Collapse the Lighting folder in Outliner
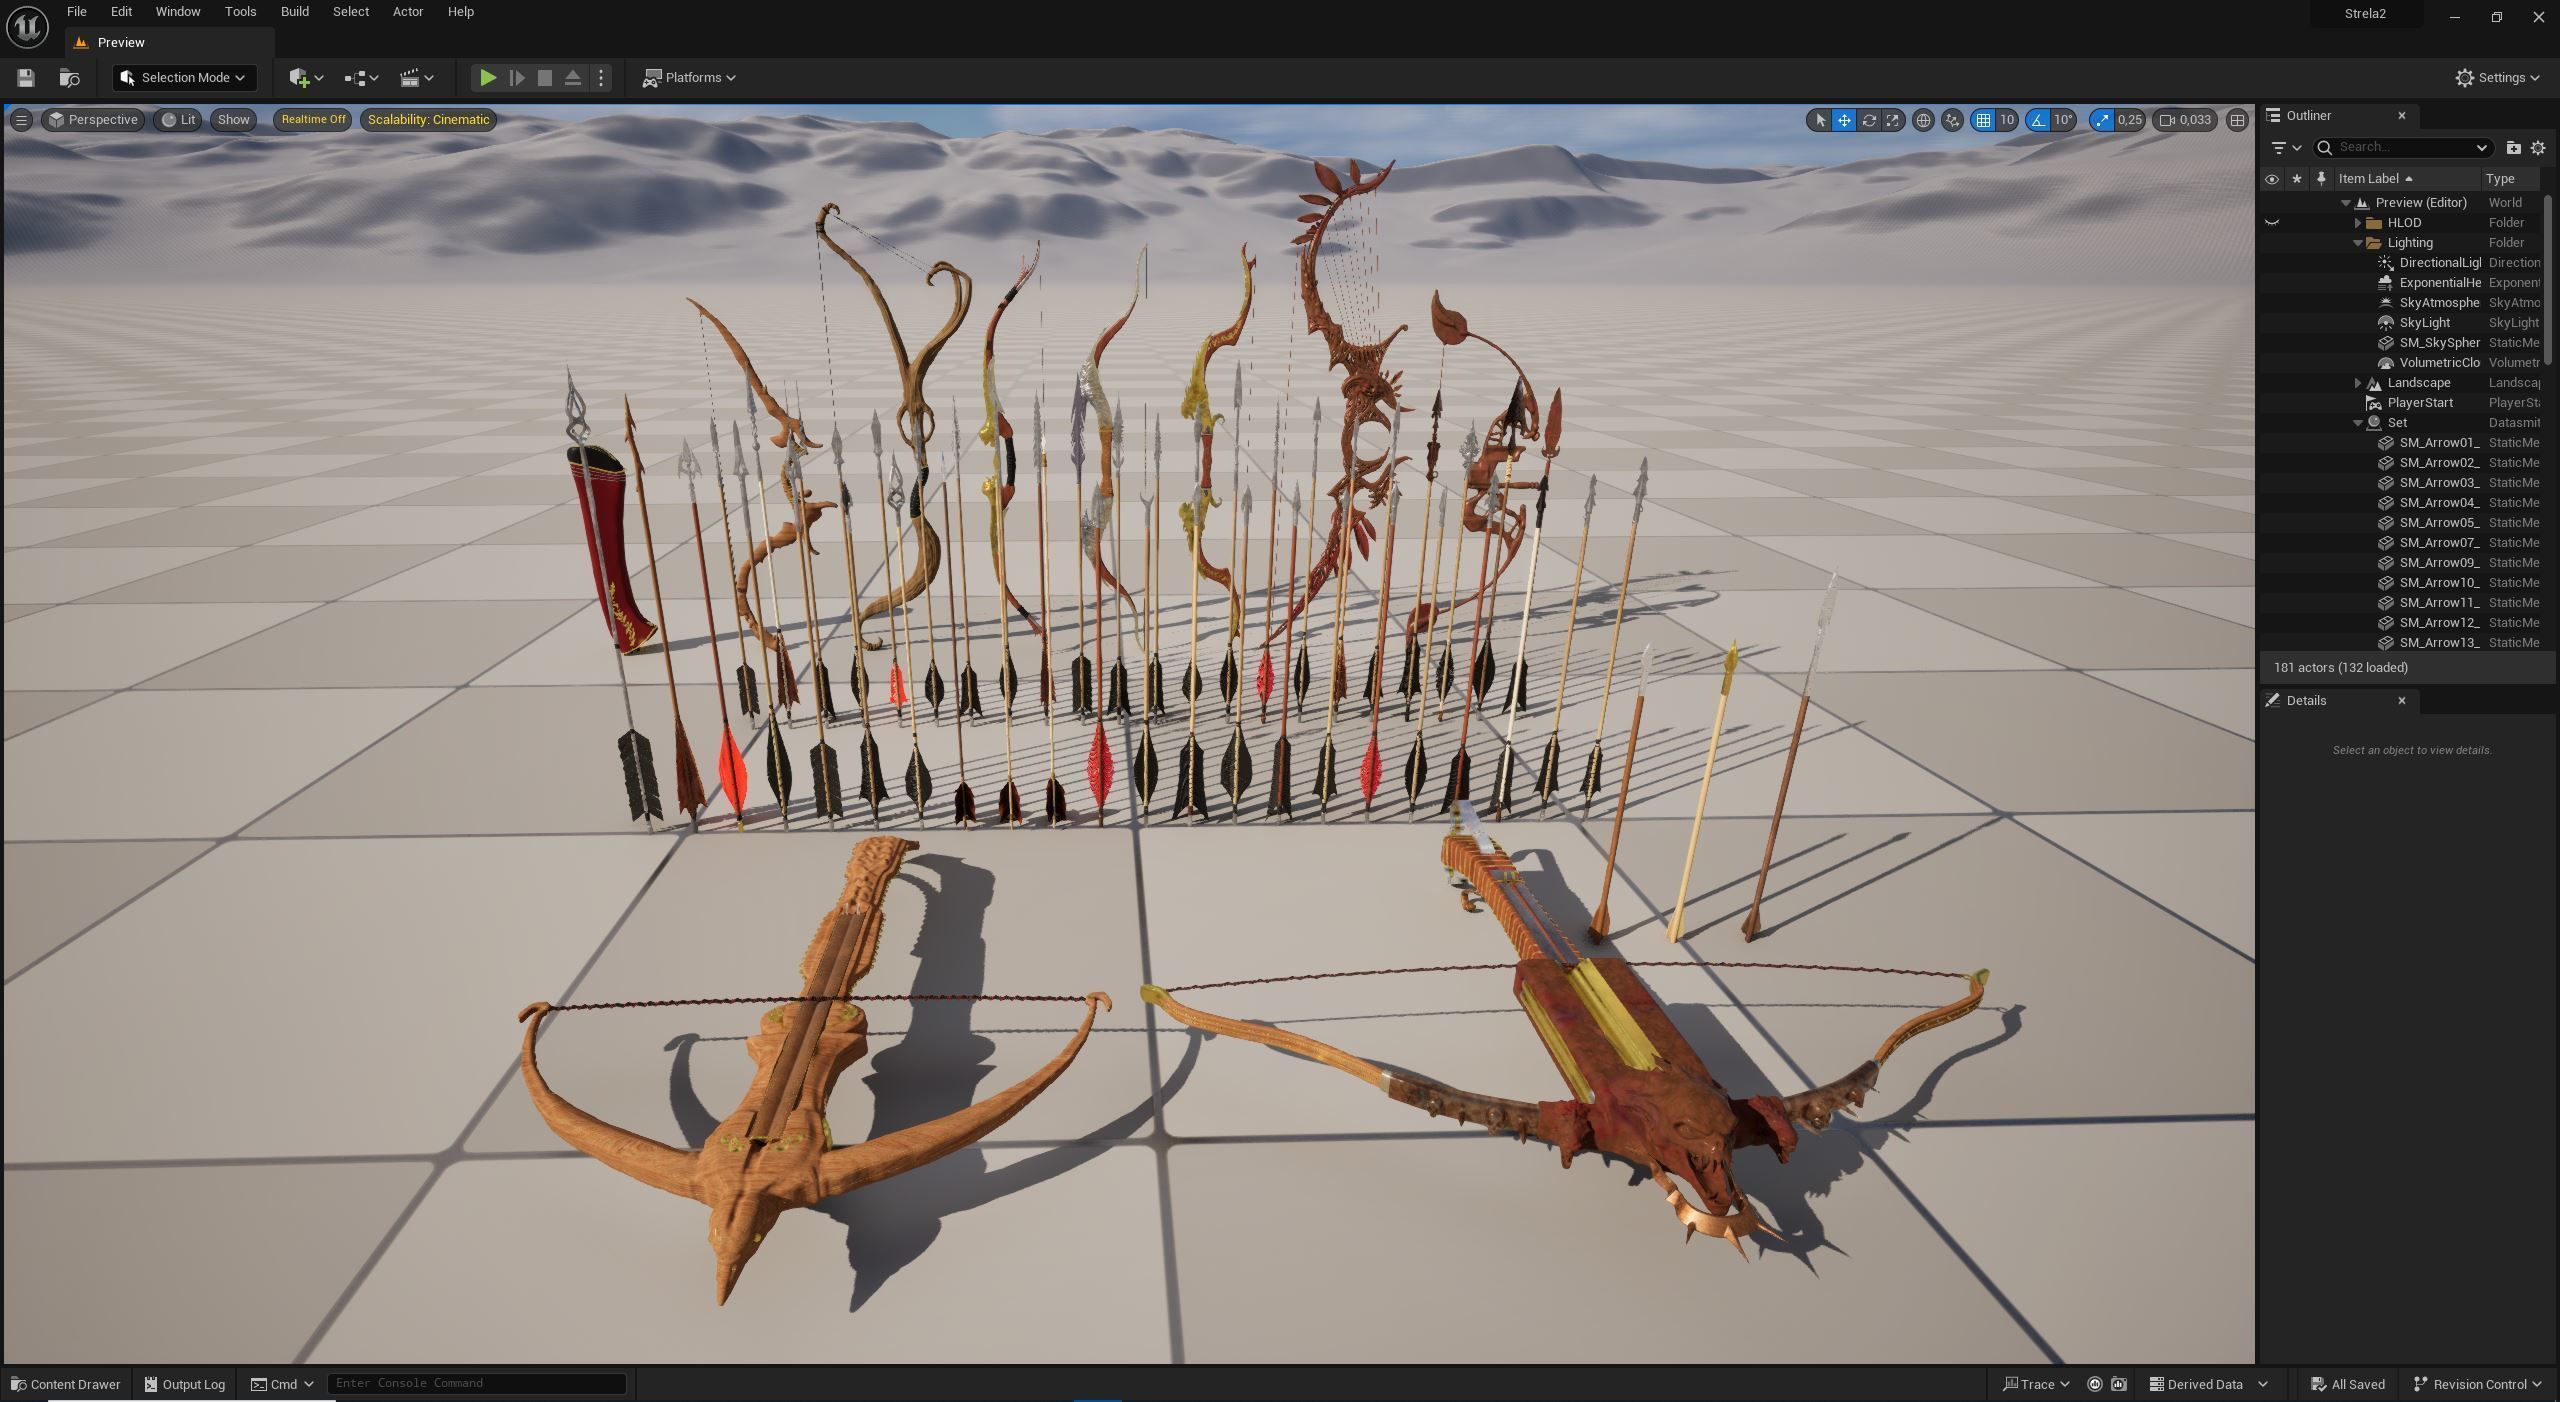 click(x=2358, y=243)
